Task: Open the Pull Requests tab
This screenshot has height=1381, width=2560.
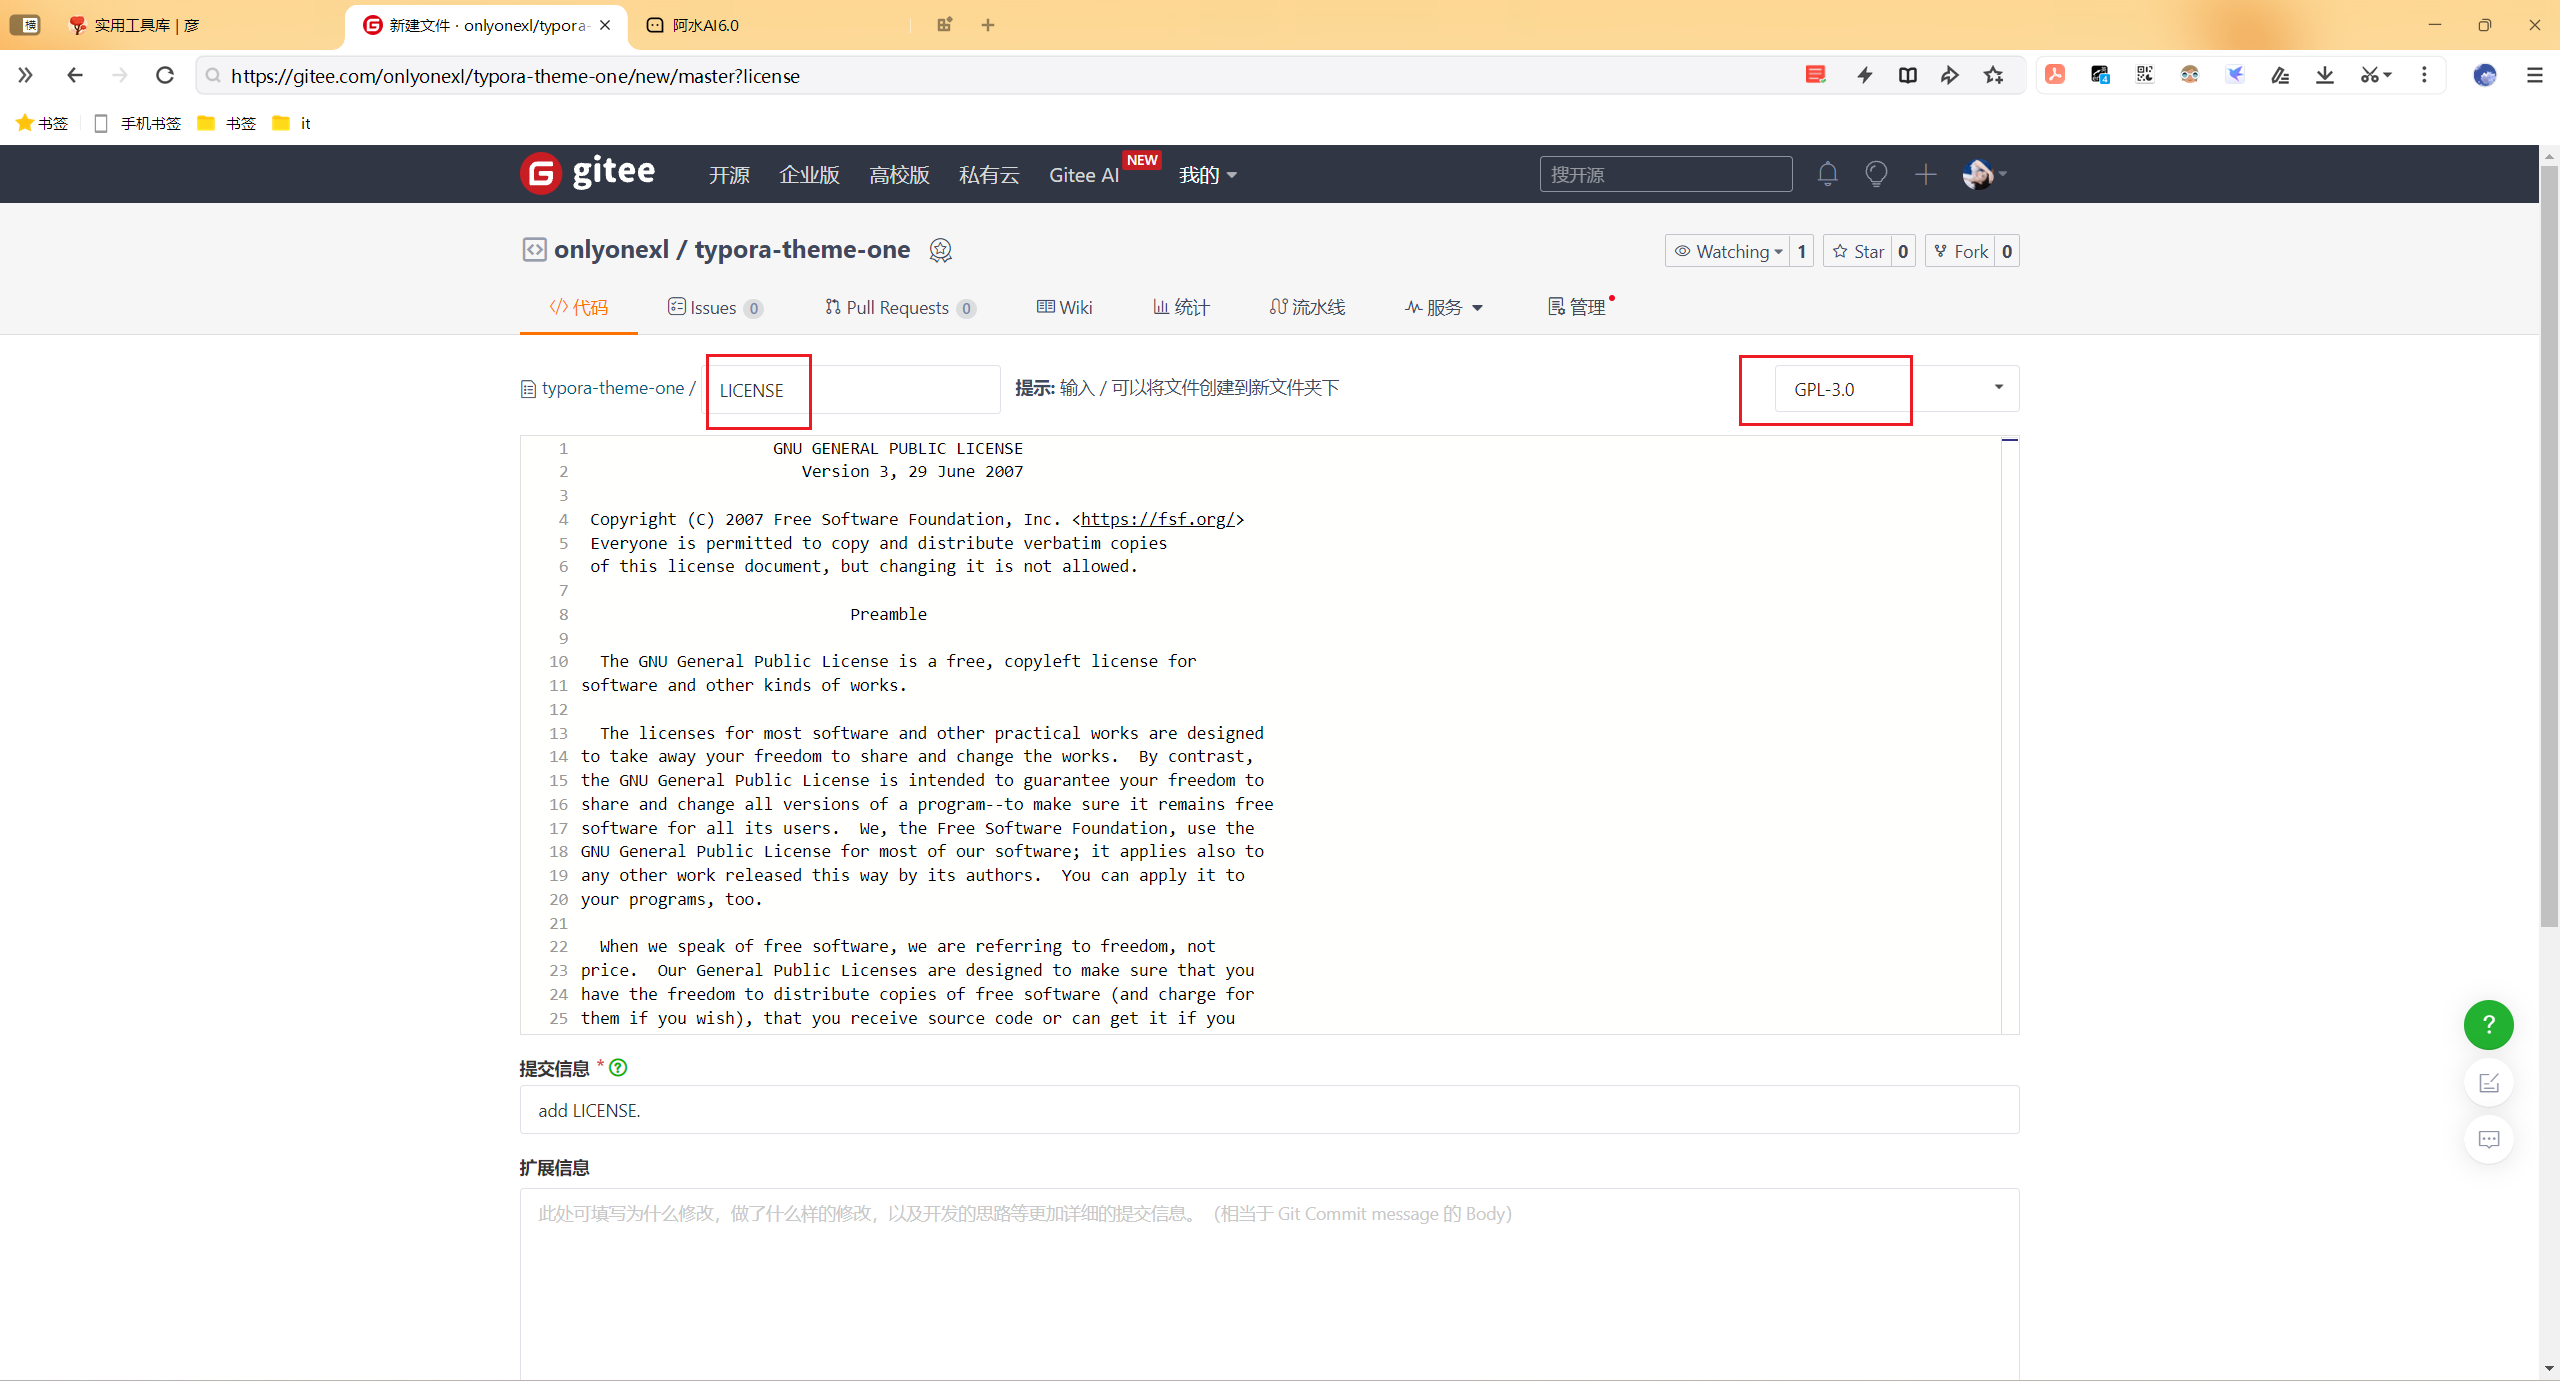Action: [x=900, y=307]
